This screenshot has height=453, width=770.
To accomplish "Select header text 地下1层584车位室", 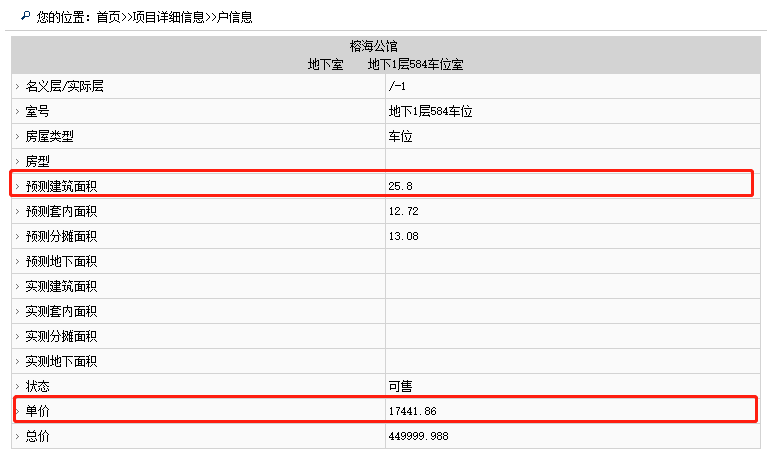I will click(x=415, y=64).
